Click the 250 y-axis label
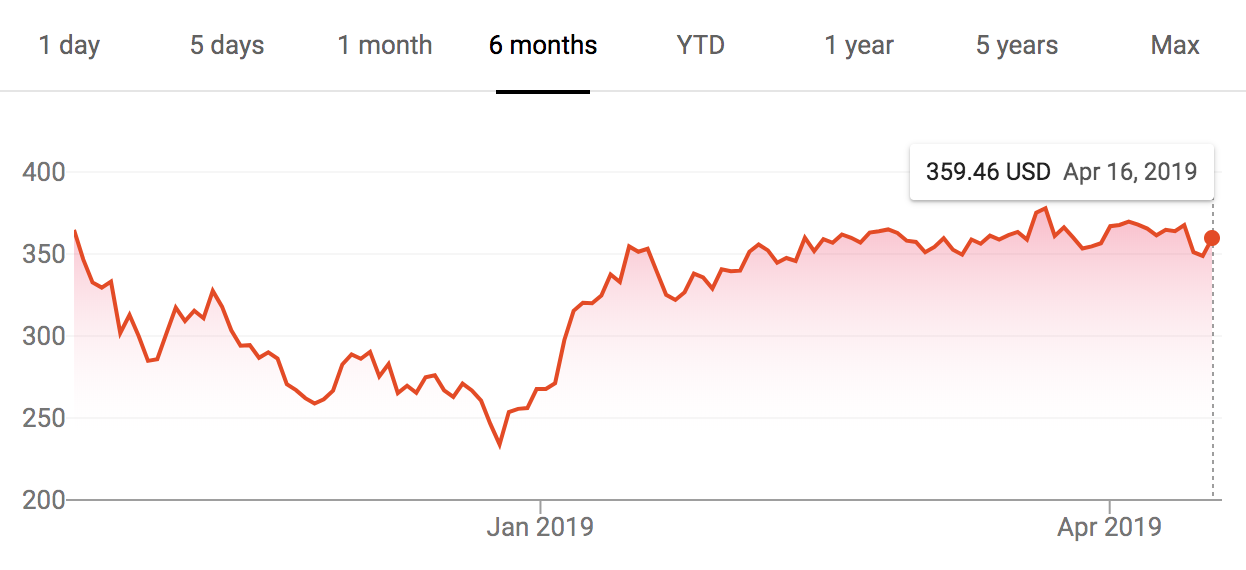Image resolution: width=1246 pixels, height=570 pixels. [43, 419]
